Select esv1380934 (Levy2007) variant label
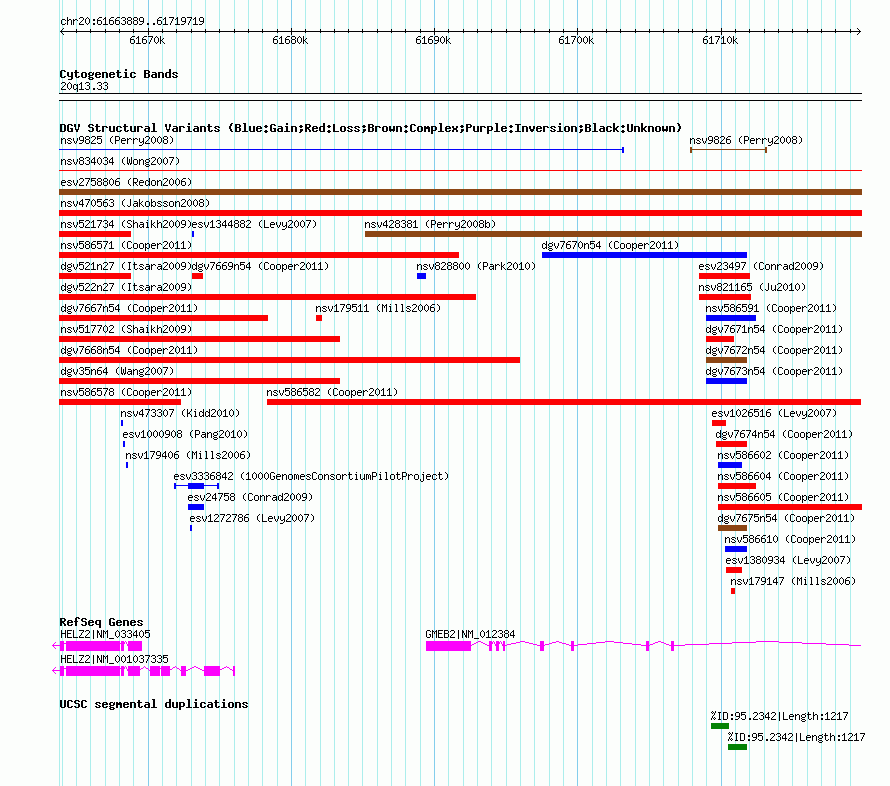 [x=788, y=560]
